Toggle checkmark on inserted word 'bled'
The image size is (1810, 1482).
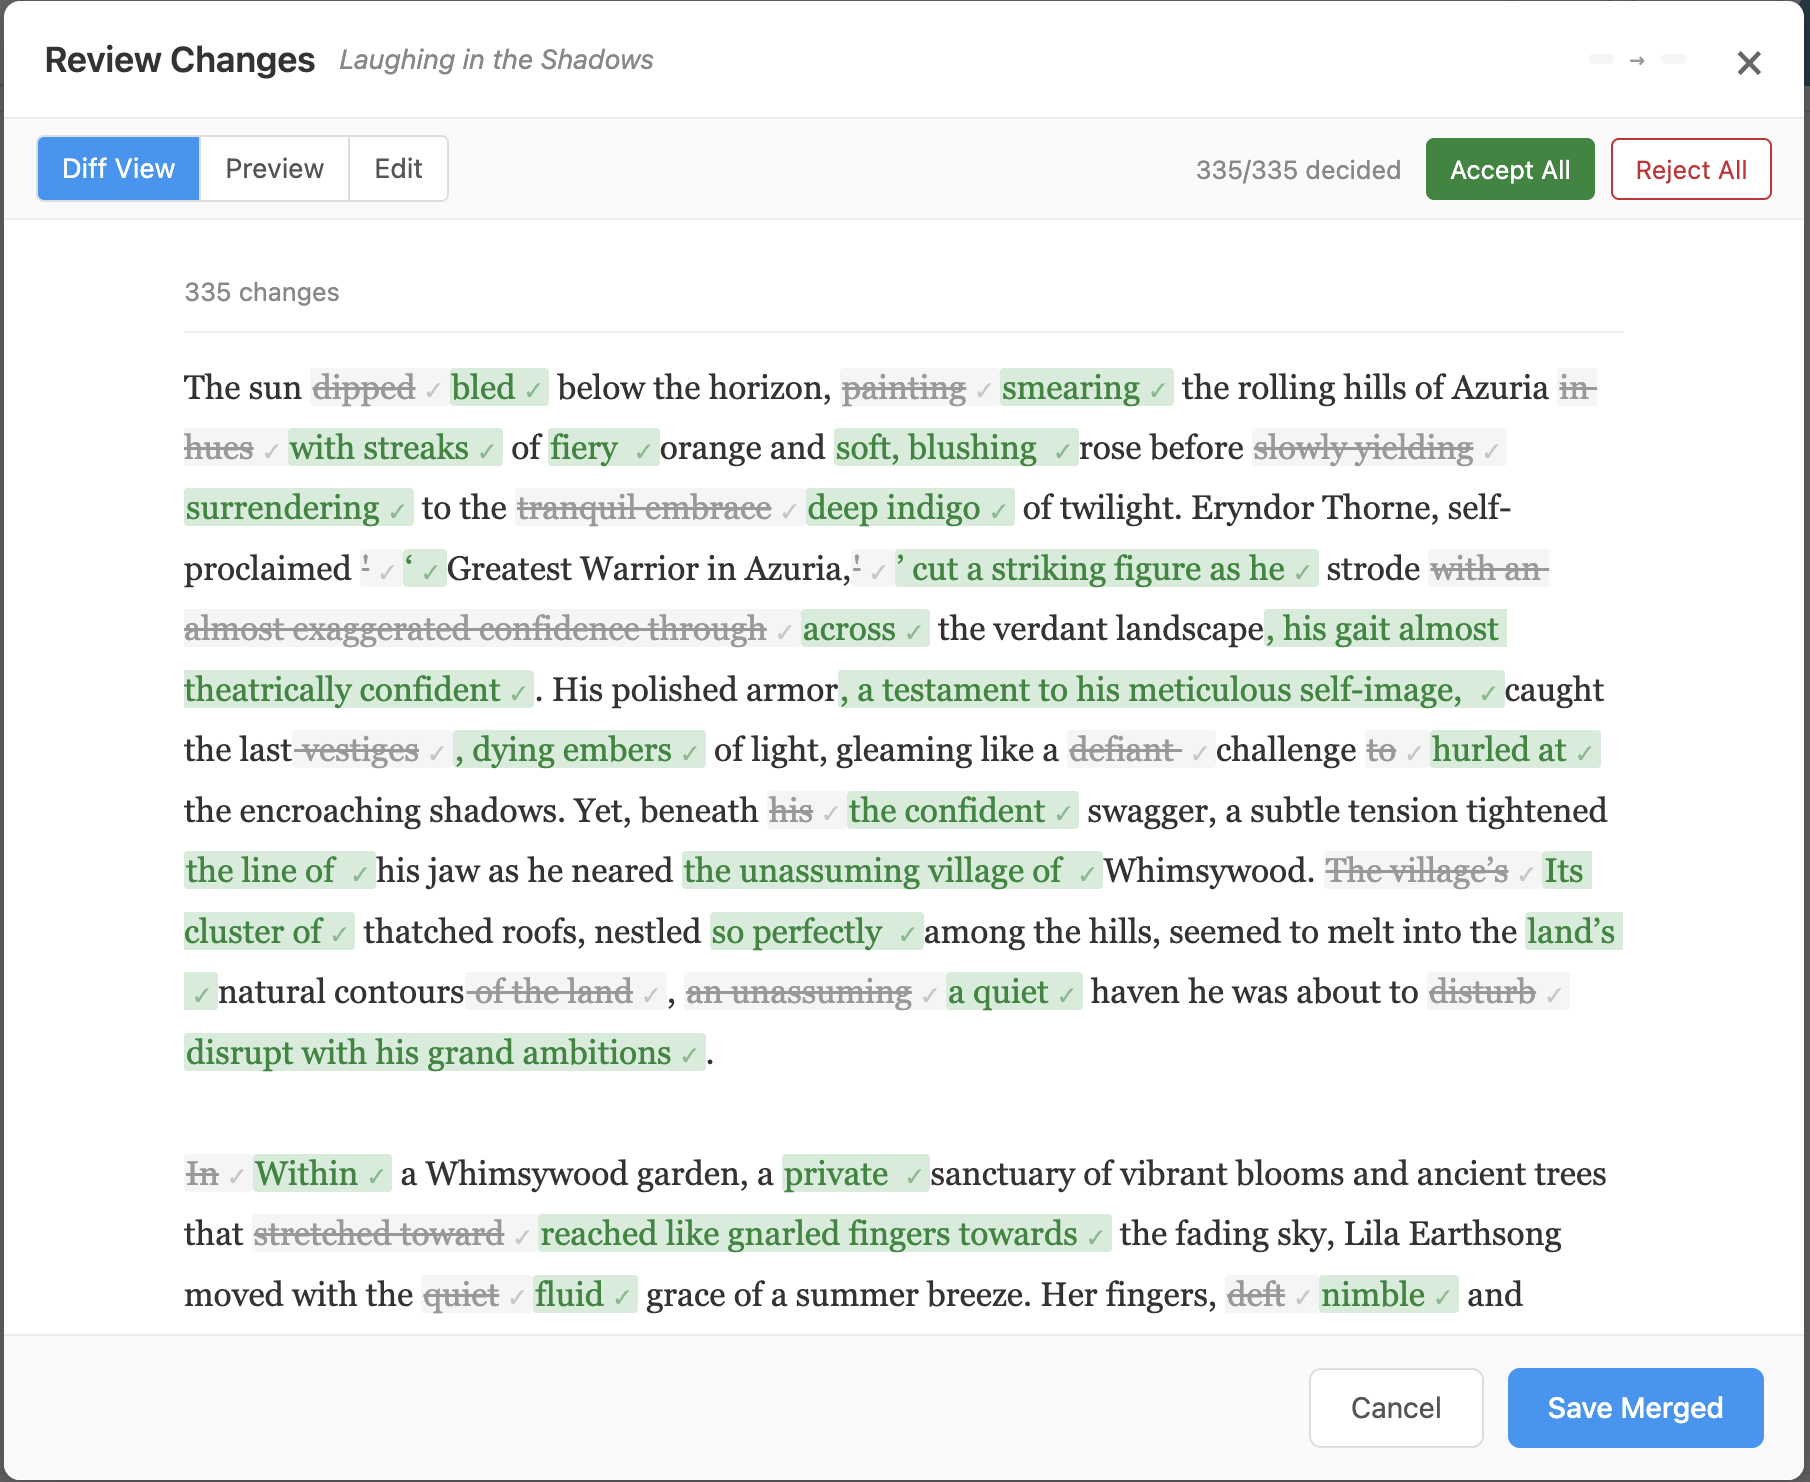click(534, 390)
